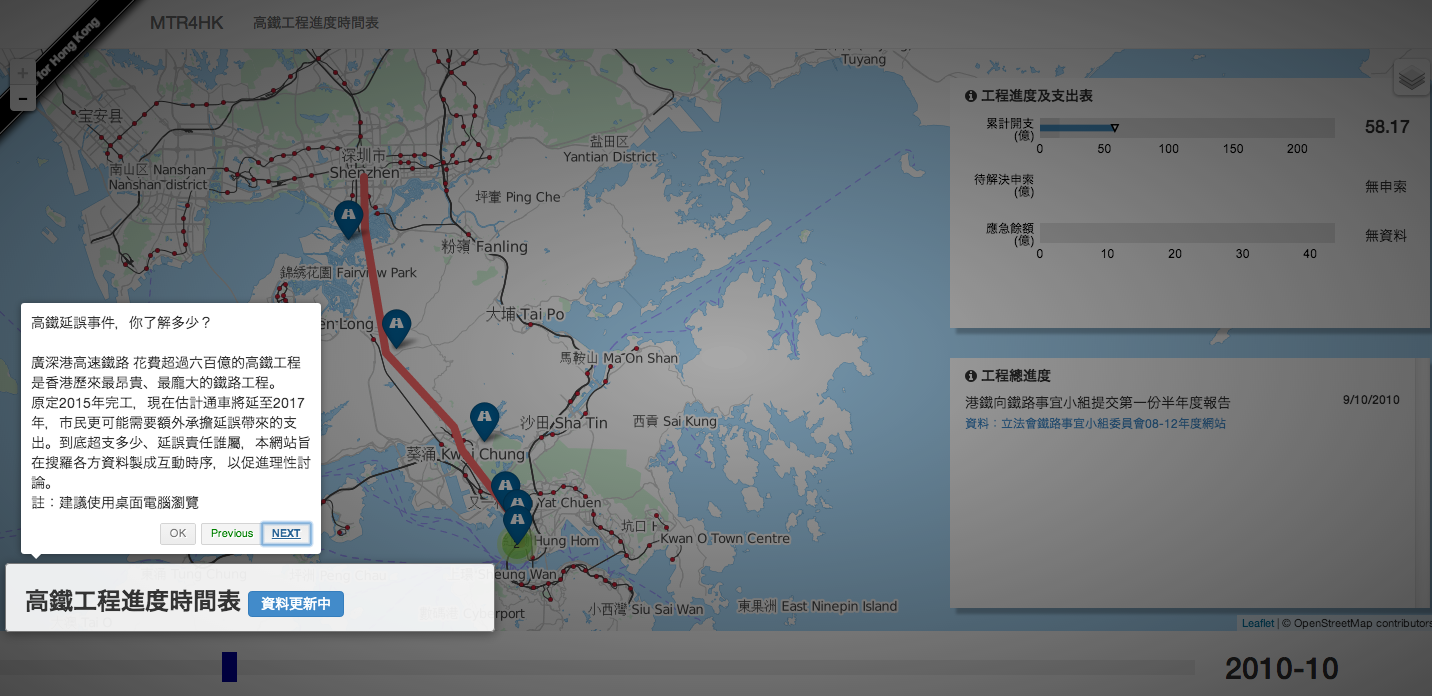
Task: Click the 2010-10 timeline date label
Action: (x=1281, y=668)
